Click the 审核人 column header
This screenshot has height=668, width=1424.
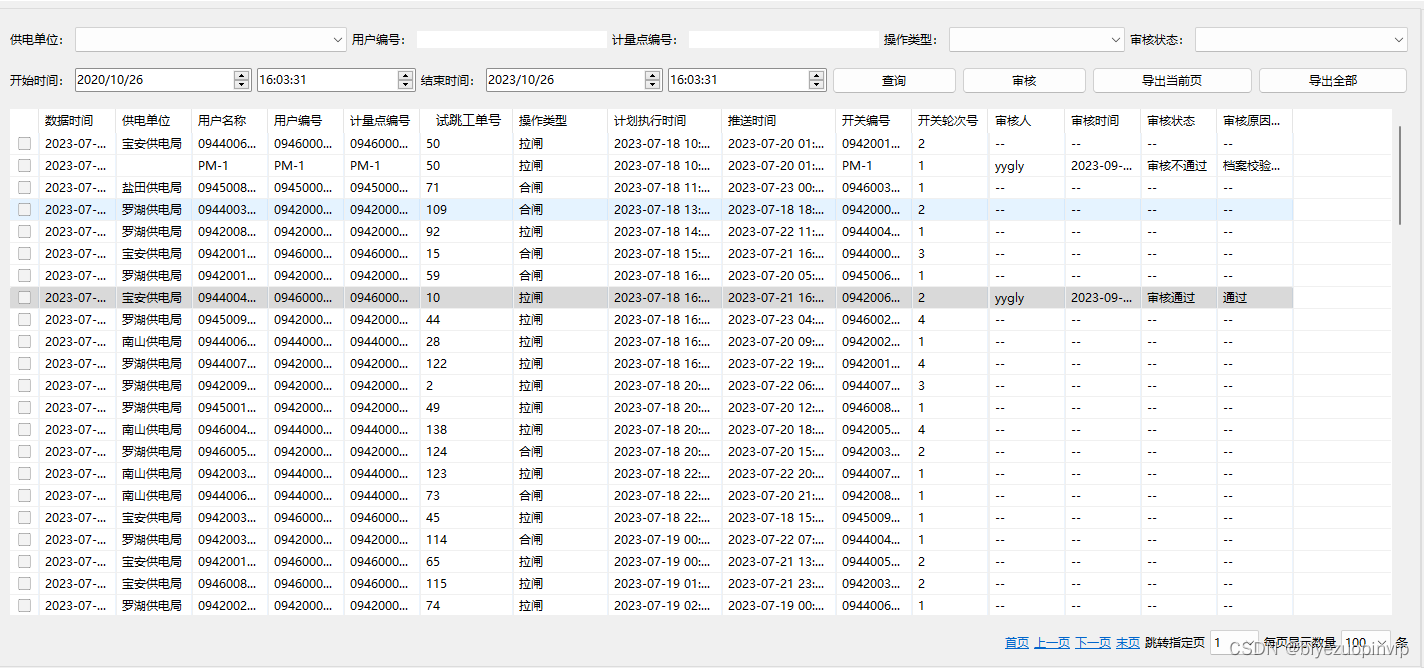[x=1027, y=120]
